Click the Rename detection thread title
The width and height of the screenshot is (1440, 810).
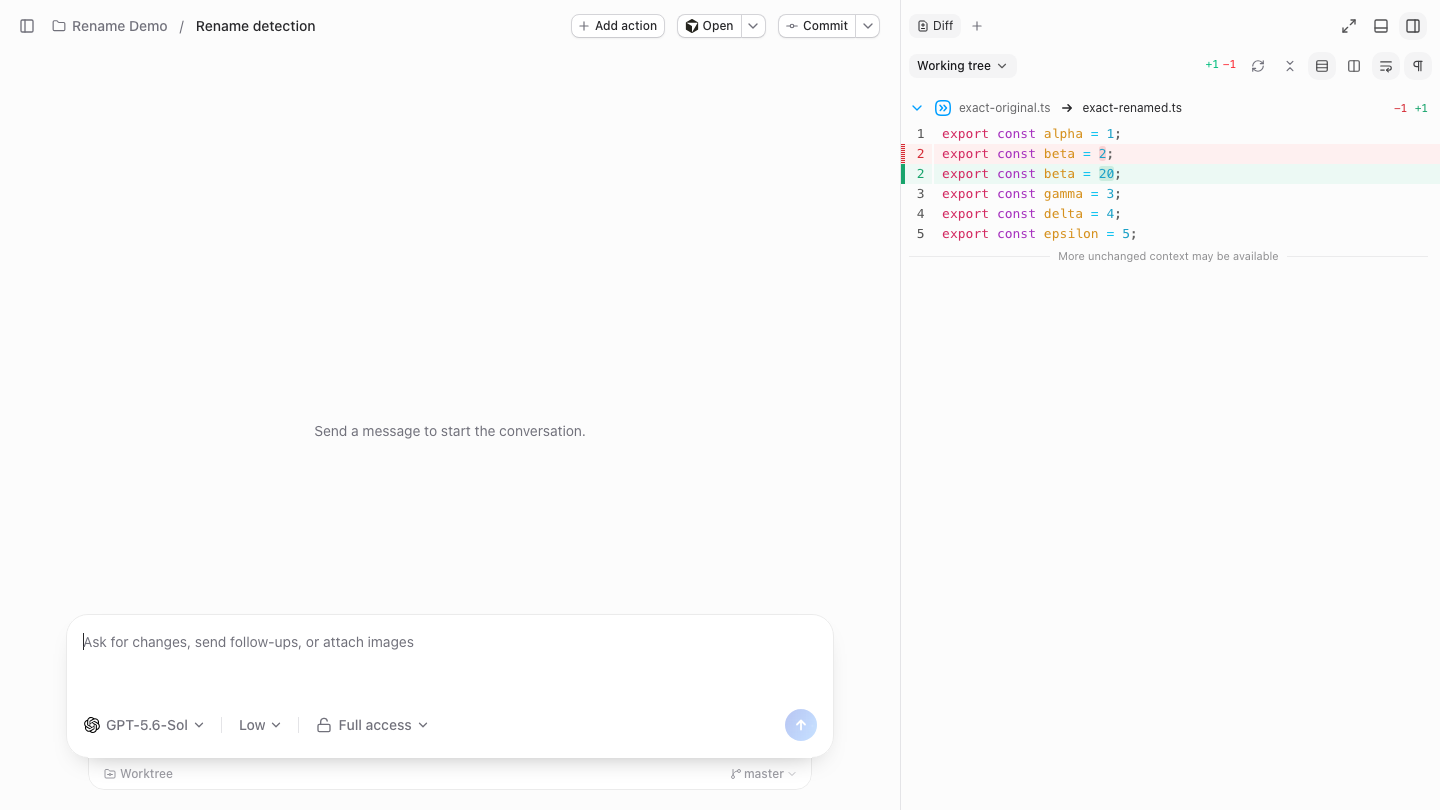pyautogui.click(x=256, y=26)
